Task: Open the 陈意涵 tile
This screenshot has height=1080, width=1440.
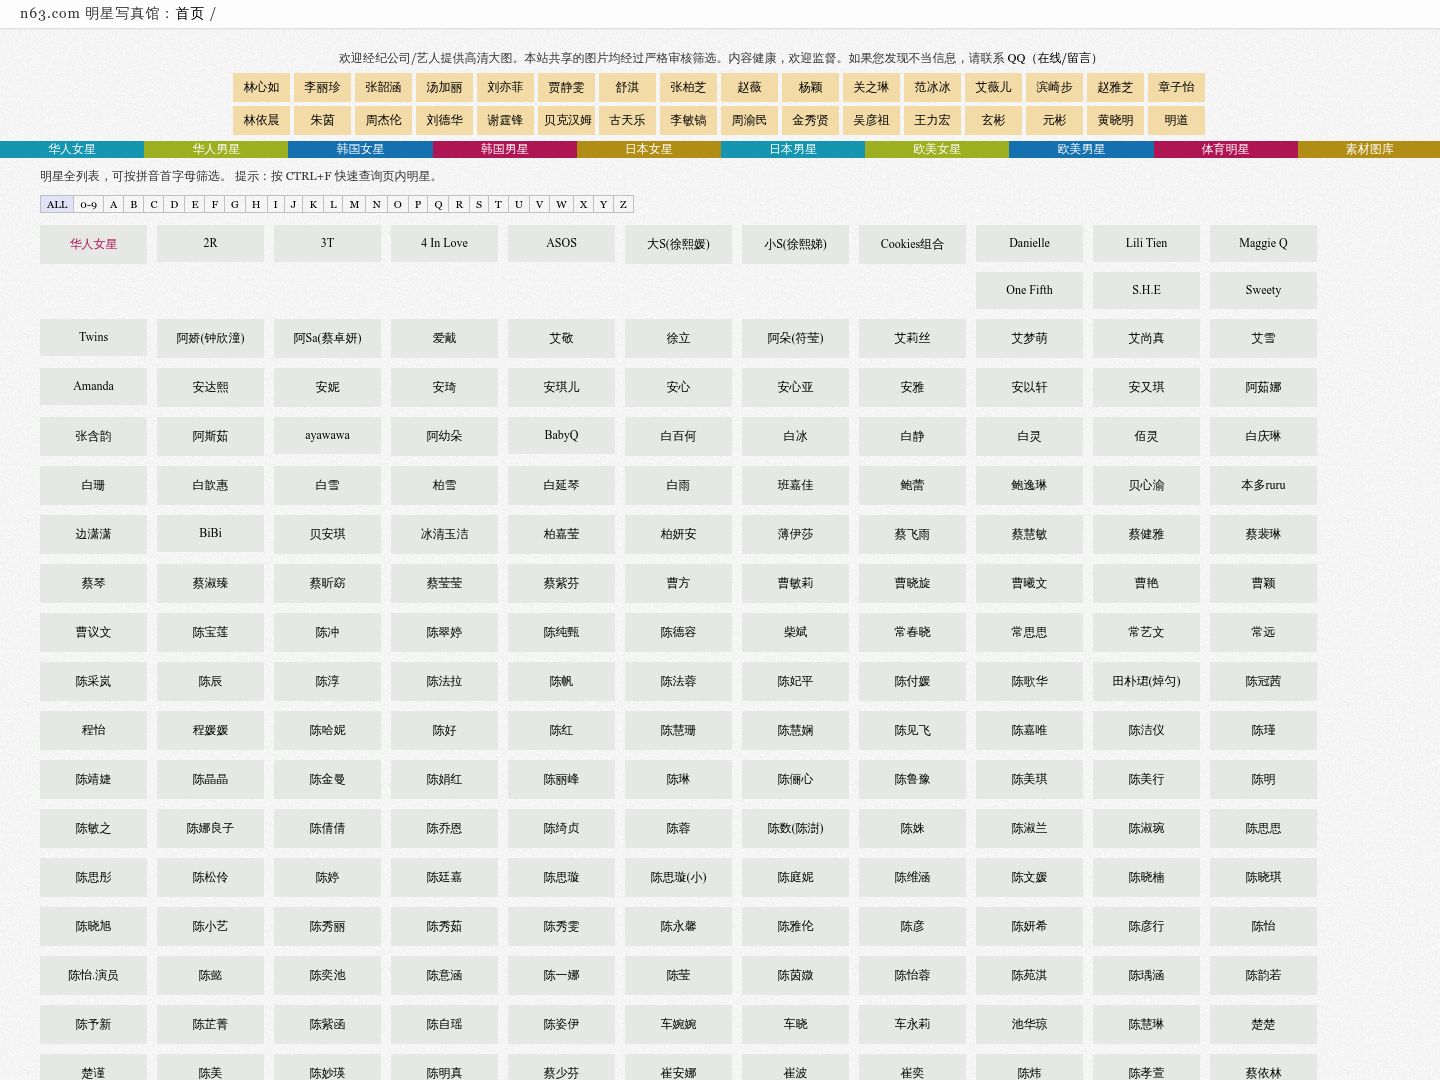Action: (x=444, y=975)
